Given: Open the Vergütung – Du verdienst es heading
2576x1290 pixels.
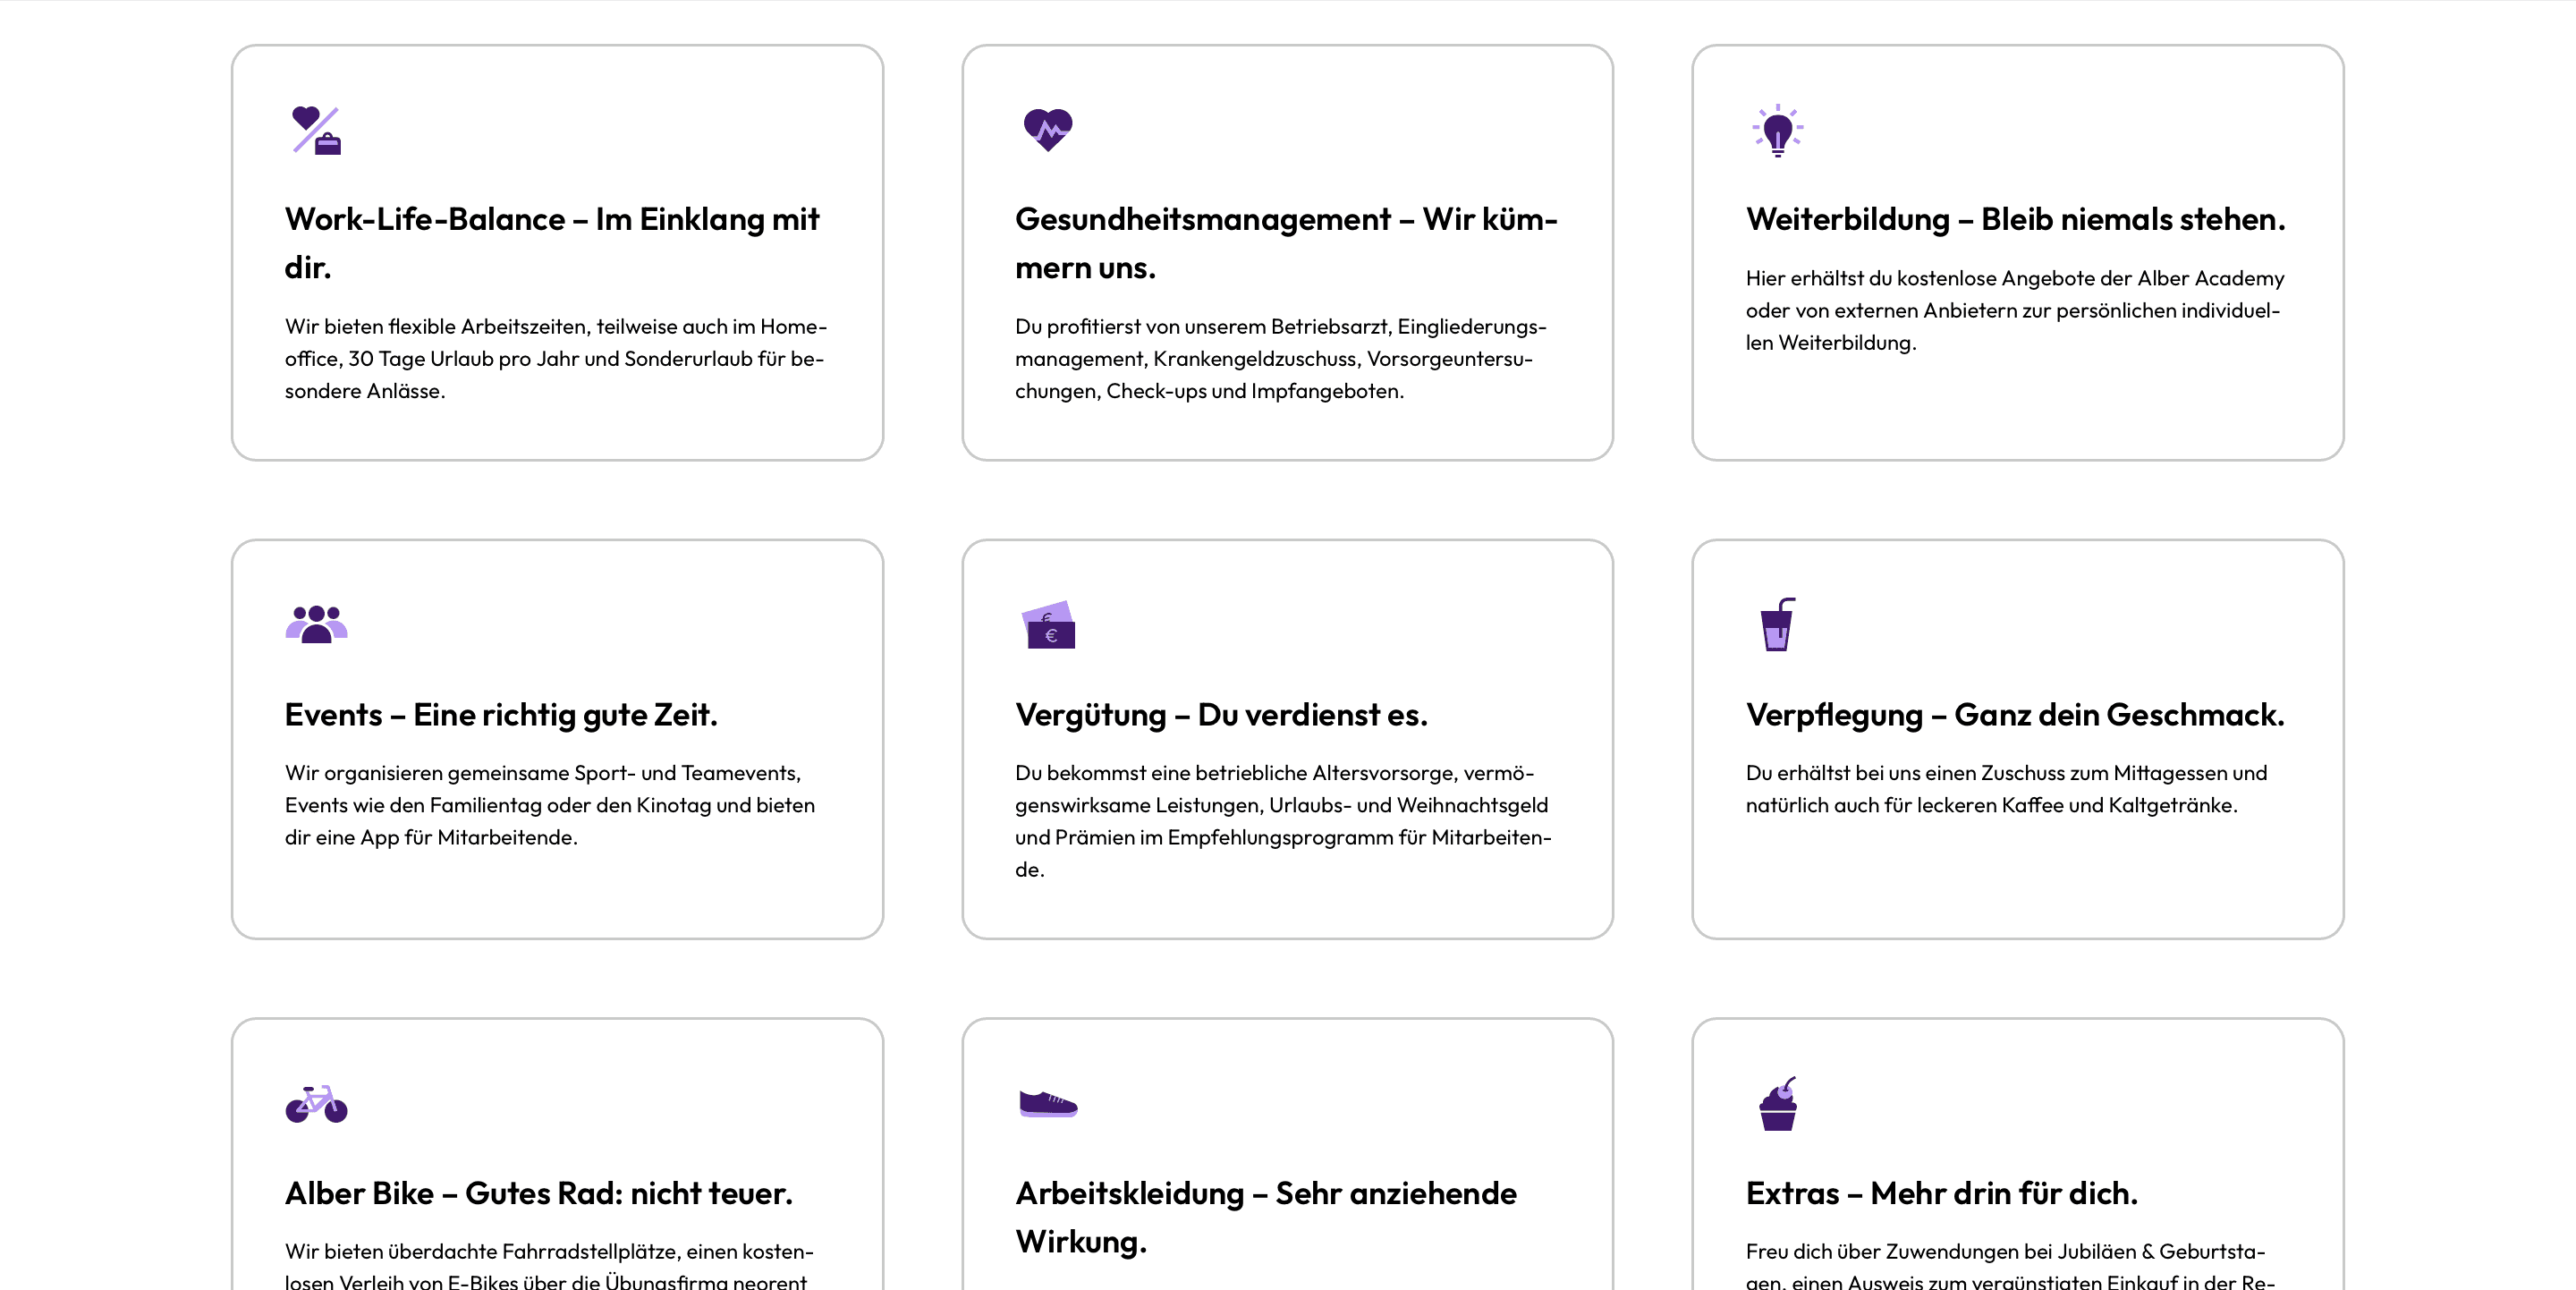Looking at the screenshot, I should pos(1222,713).
